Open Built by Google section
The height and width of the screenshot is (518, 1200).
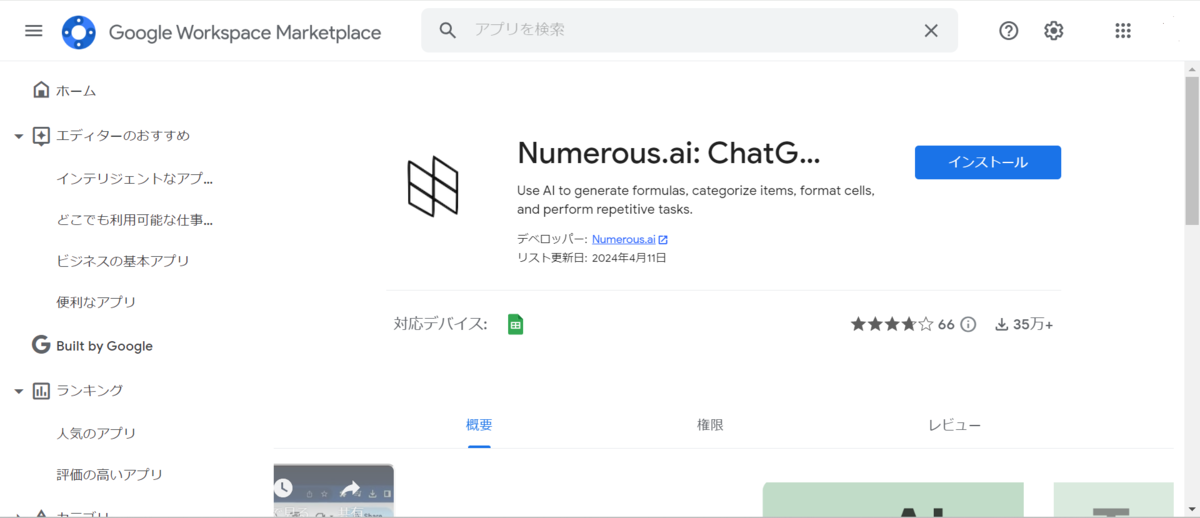104,346
